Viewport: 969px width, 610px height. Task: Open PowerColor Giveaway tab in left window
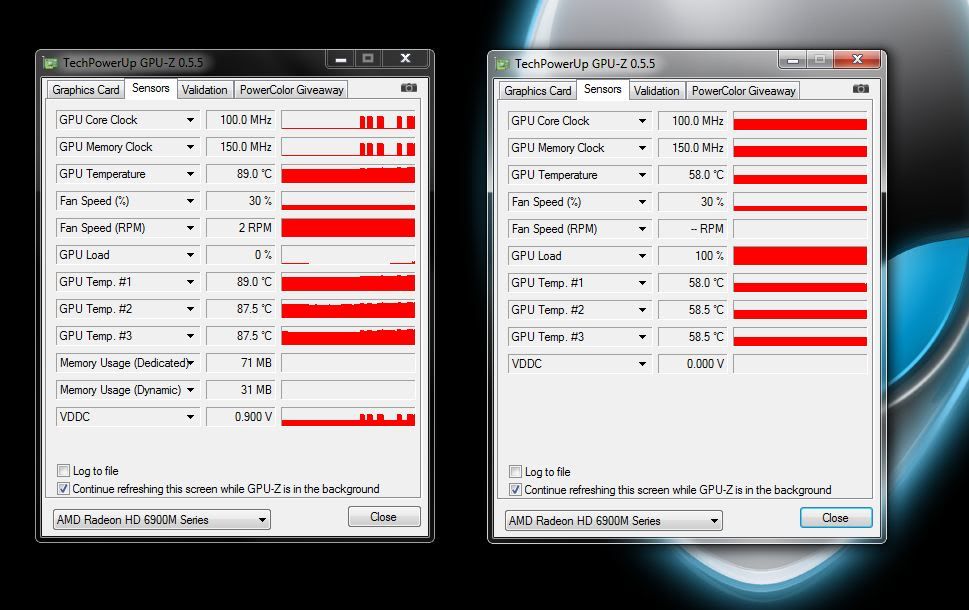292,90
